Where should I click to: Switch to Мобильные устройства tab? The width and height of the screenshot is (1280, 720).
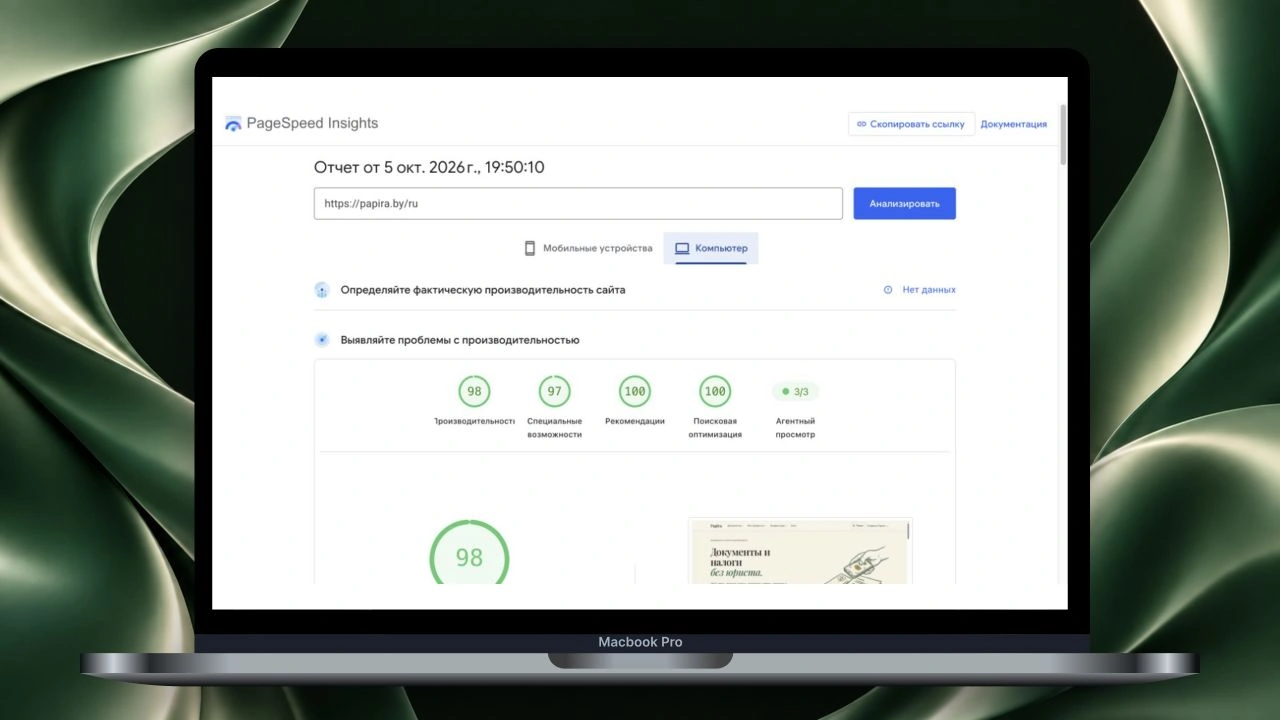click(589, 248)
